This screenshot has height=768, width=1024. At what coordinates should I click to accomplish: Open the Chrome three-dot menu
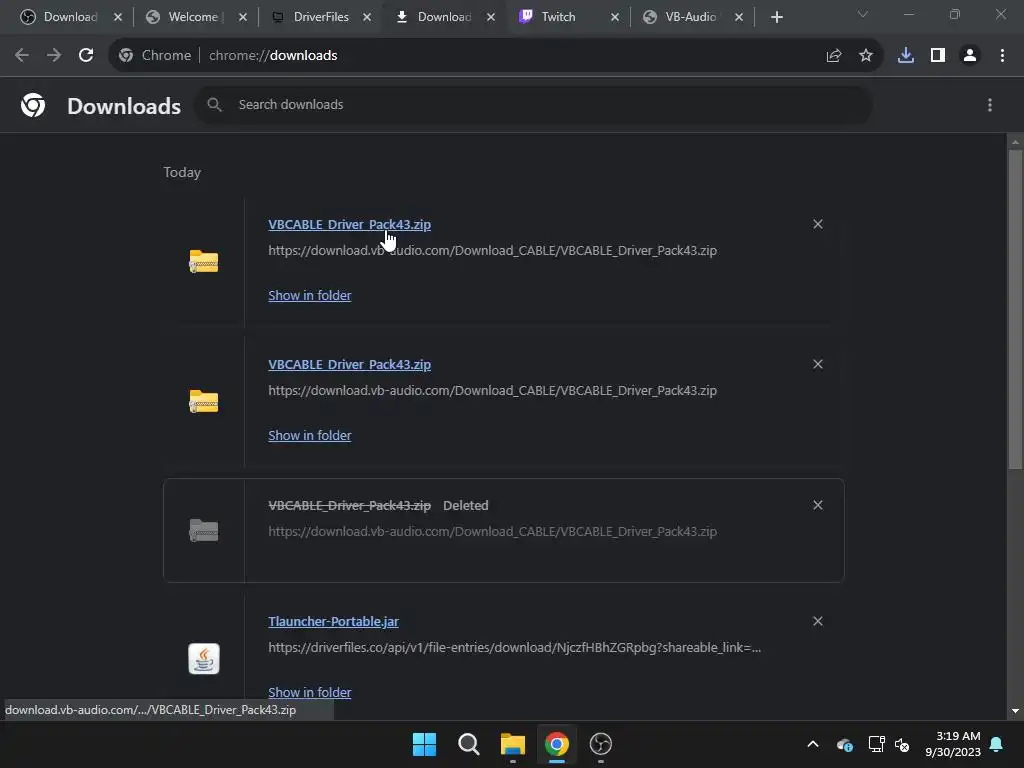[1002, 56]
